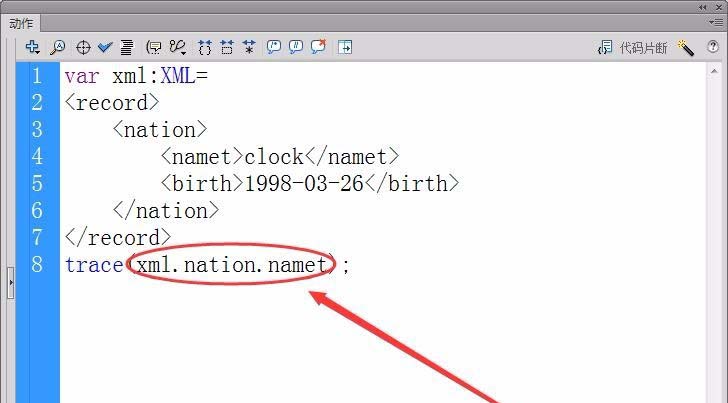Open the add new script item menu

click(32, 47)
